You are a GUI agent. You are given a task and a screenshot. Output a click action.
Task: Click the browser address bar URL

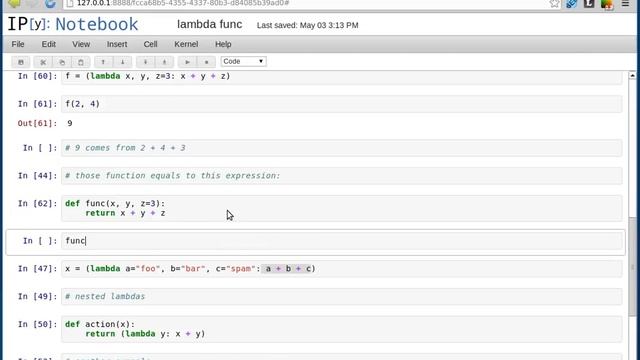pyautogui.click(x=183, y=3)
